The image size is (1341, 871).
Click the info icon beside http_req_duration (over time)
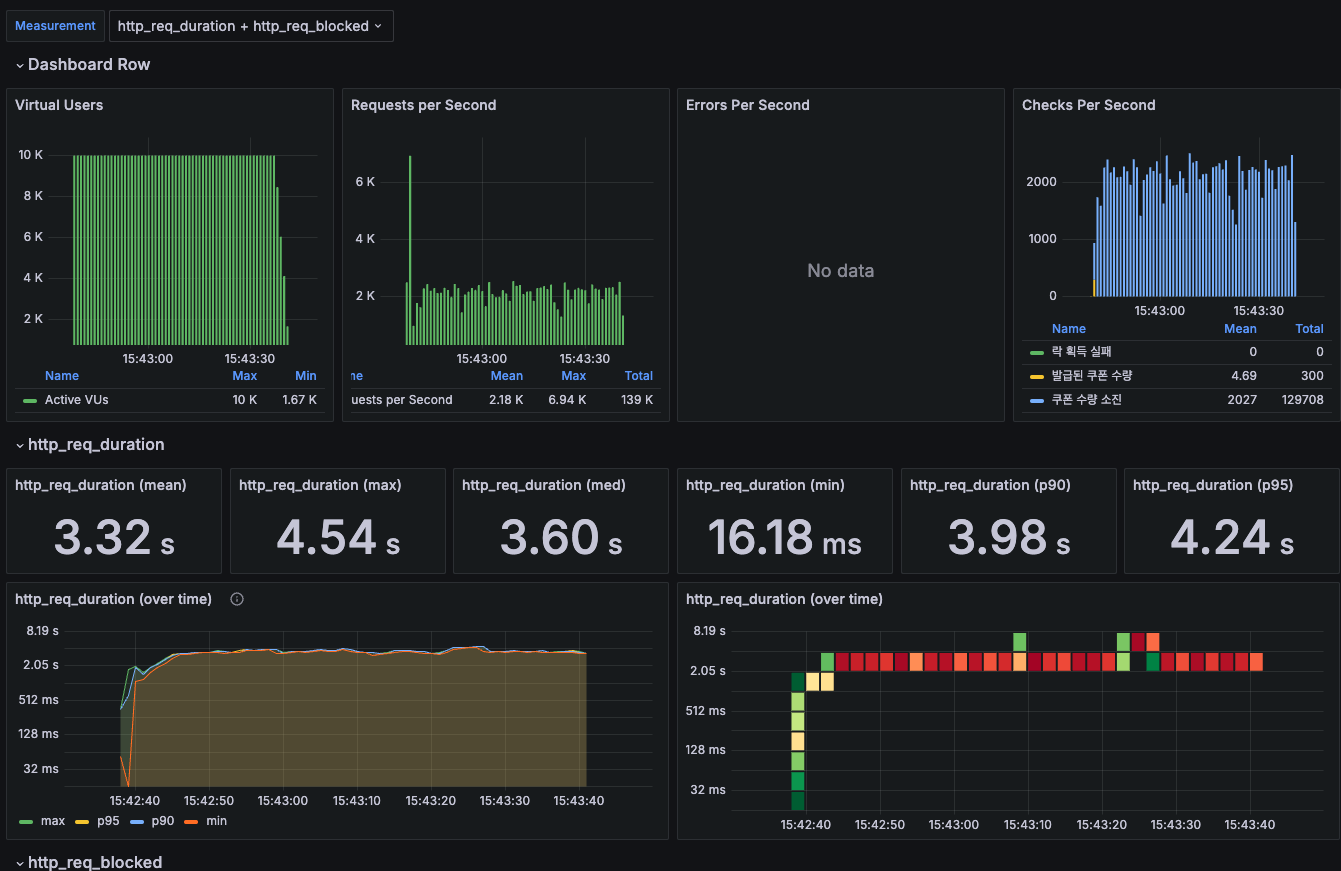[x=237, y=599]
